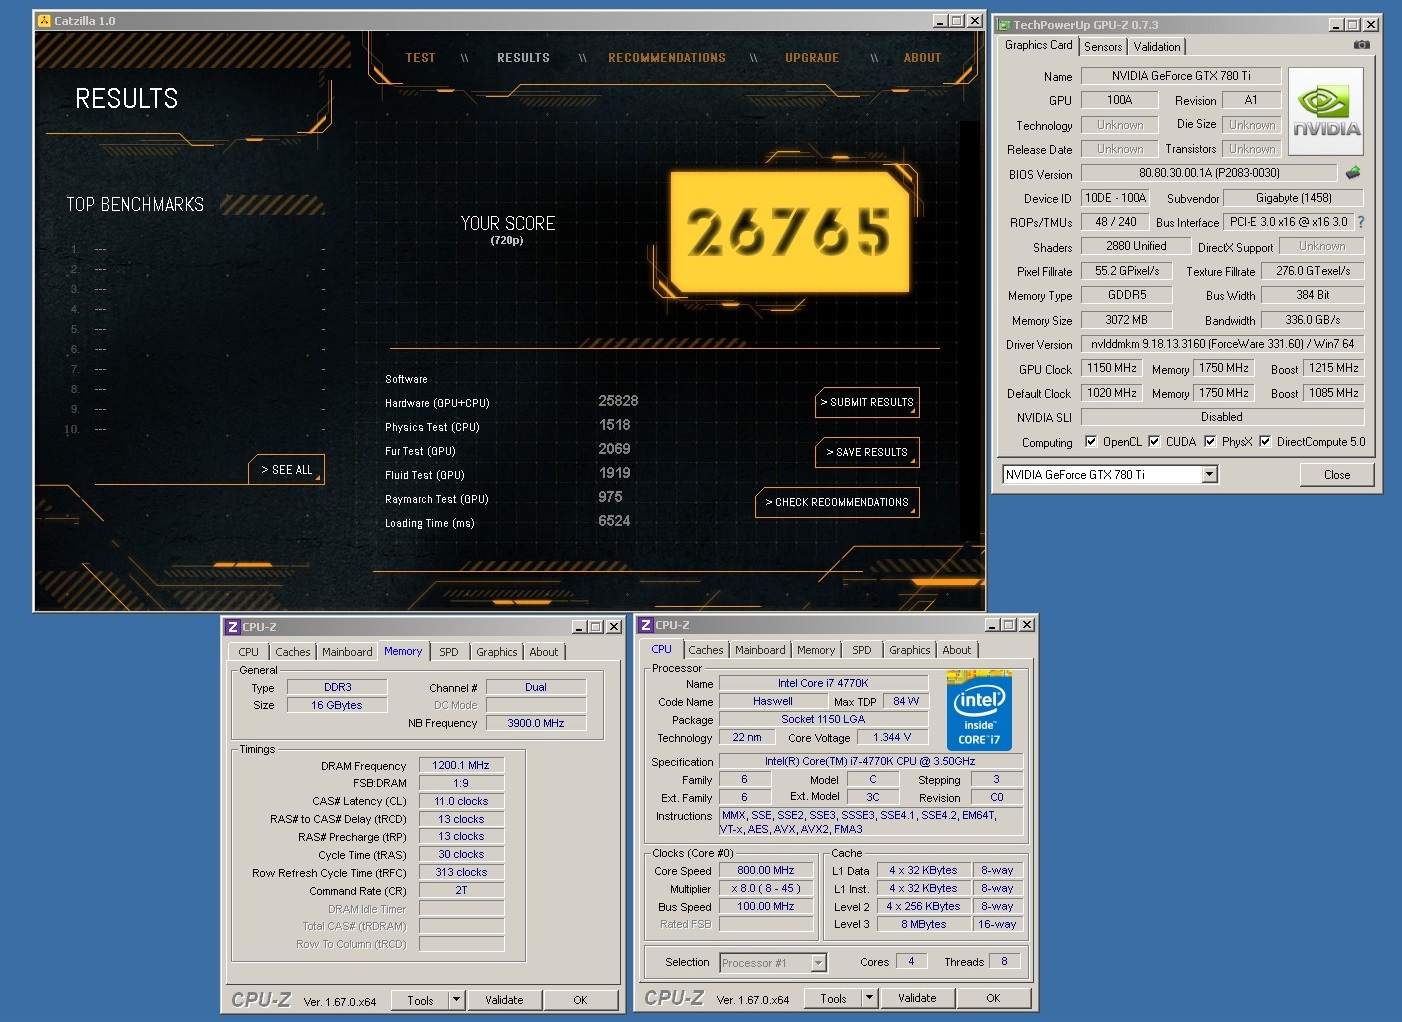Open Tools dropdown arrow in CPU tab CPU-Z window
Viewport: 1402px width, 1022px height.
point(869,997)
